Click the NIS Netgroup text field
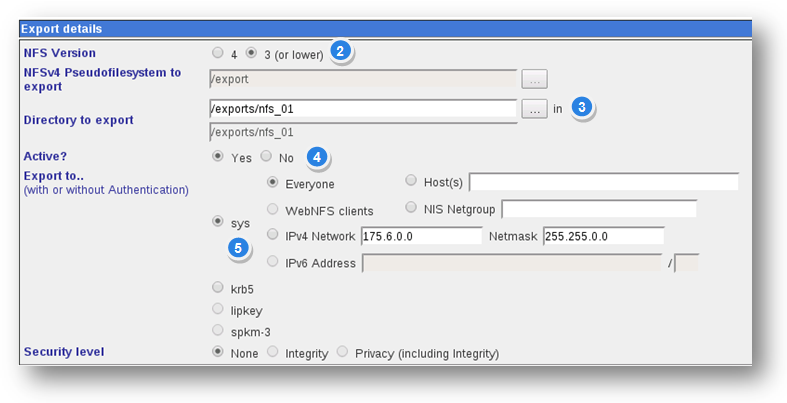Viewport: 787px width, 403px height. (x=598, y=209)
